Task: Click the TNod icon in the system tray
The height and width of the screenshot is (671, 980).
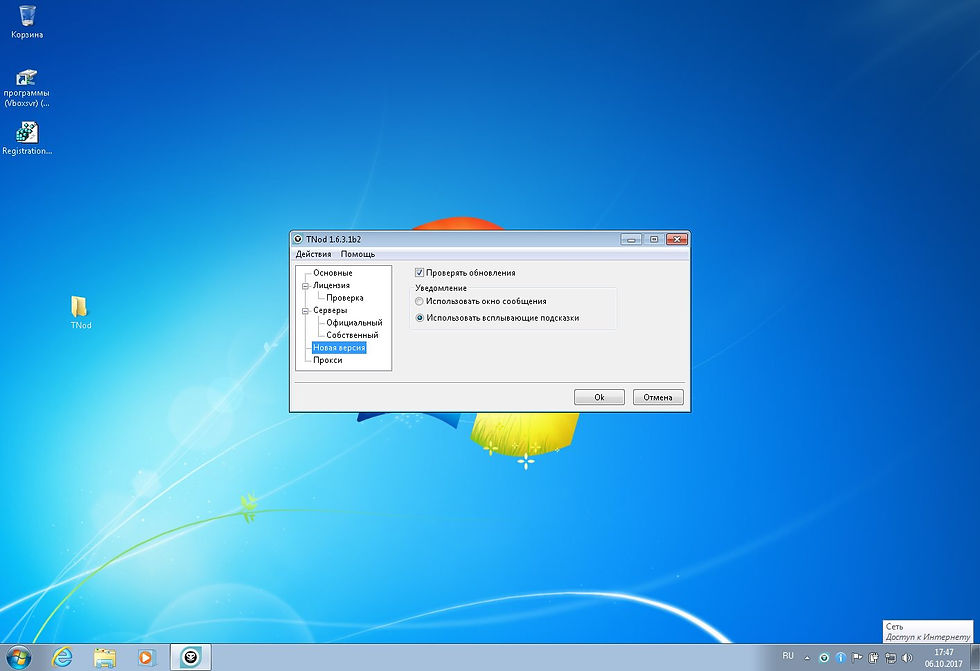Action: point(824,658)
